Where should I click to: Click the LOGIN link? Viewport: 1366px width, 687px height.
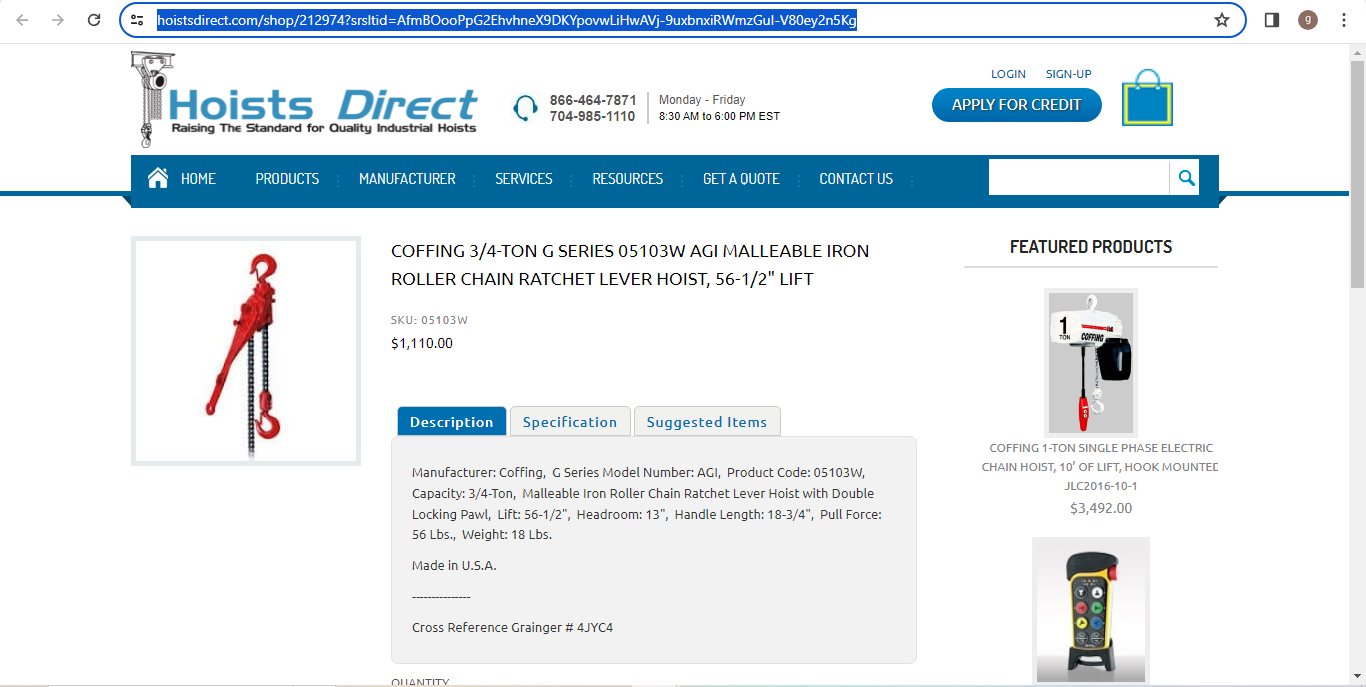click(1008, 74)
